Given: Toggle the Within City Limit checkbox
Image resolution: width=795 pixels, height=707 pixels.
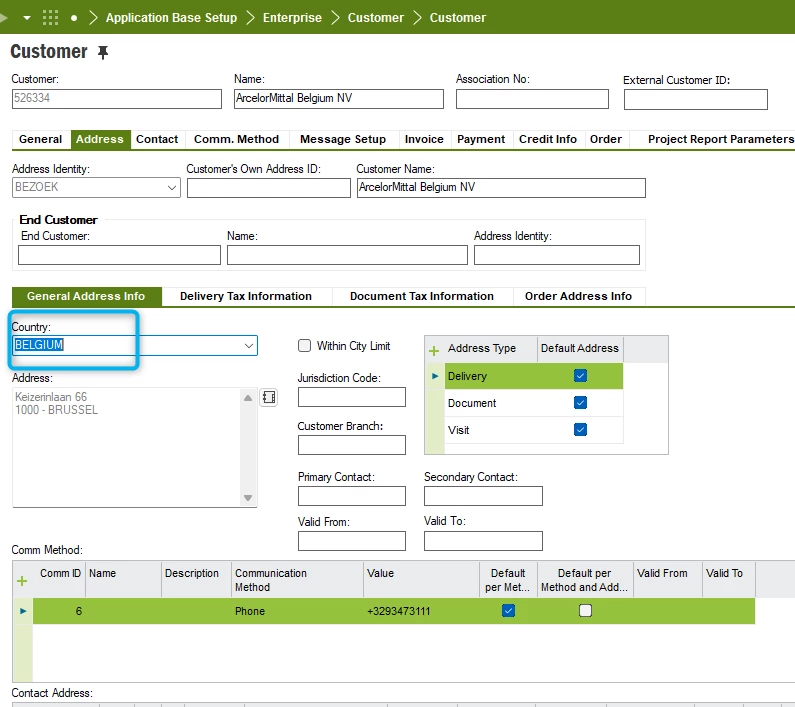Looking at the screenshot, I should coord(304,346).
